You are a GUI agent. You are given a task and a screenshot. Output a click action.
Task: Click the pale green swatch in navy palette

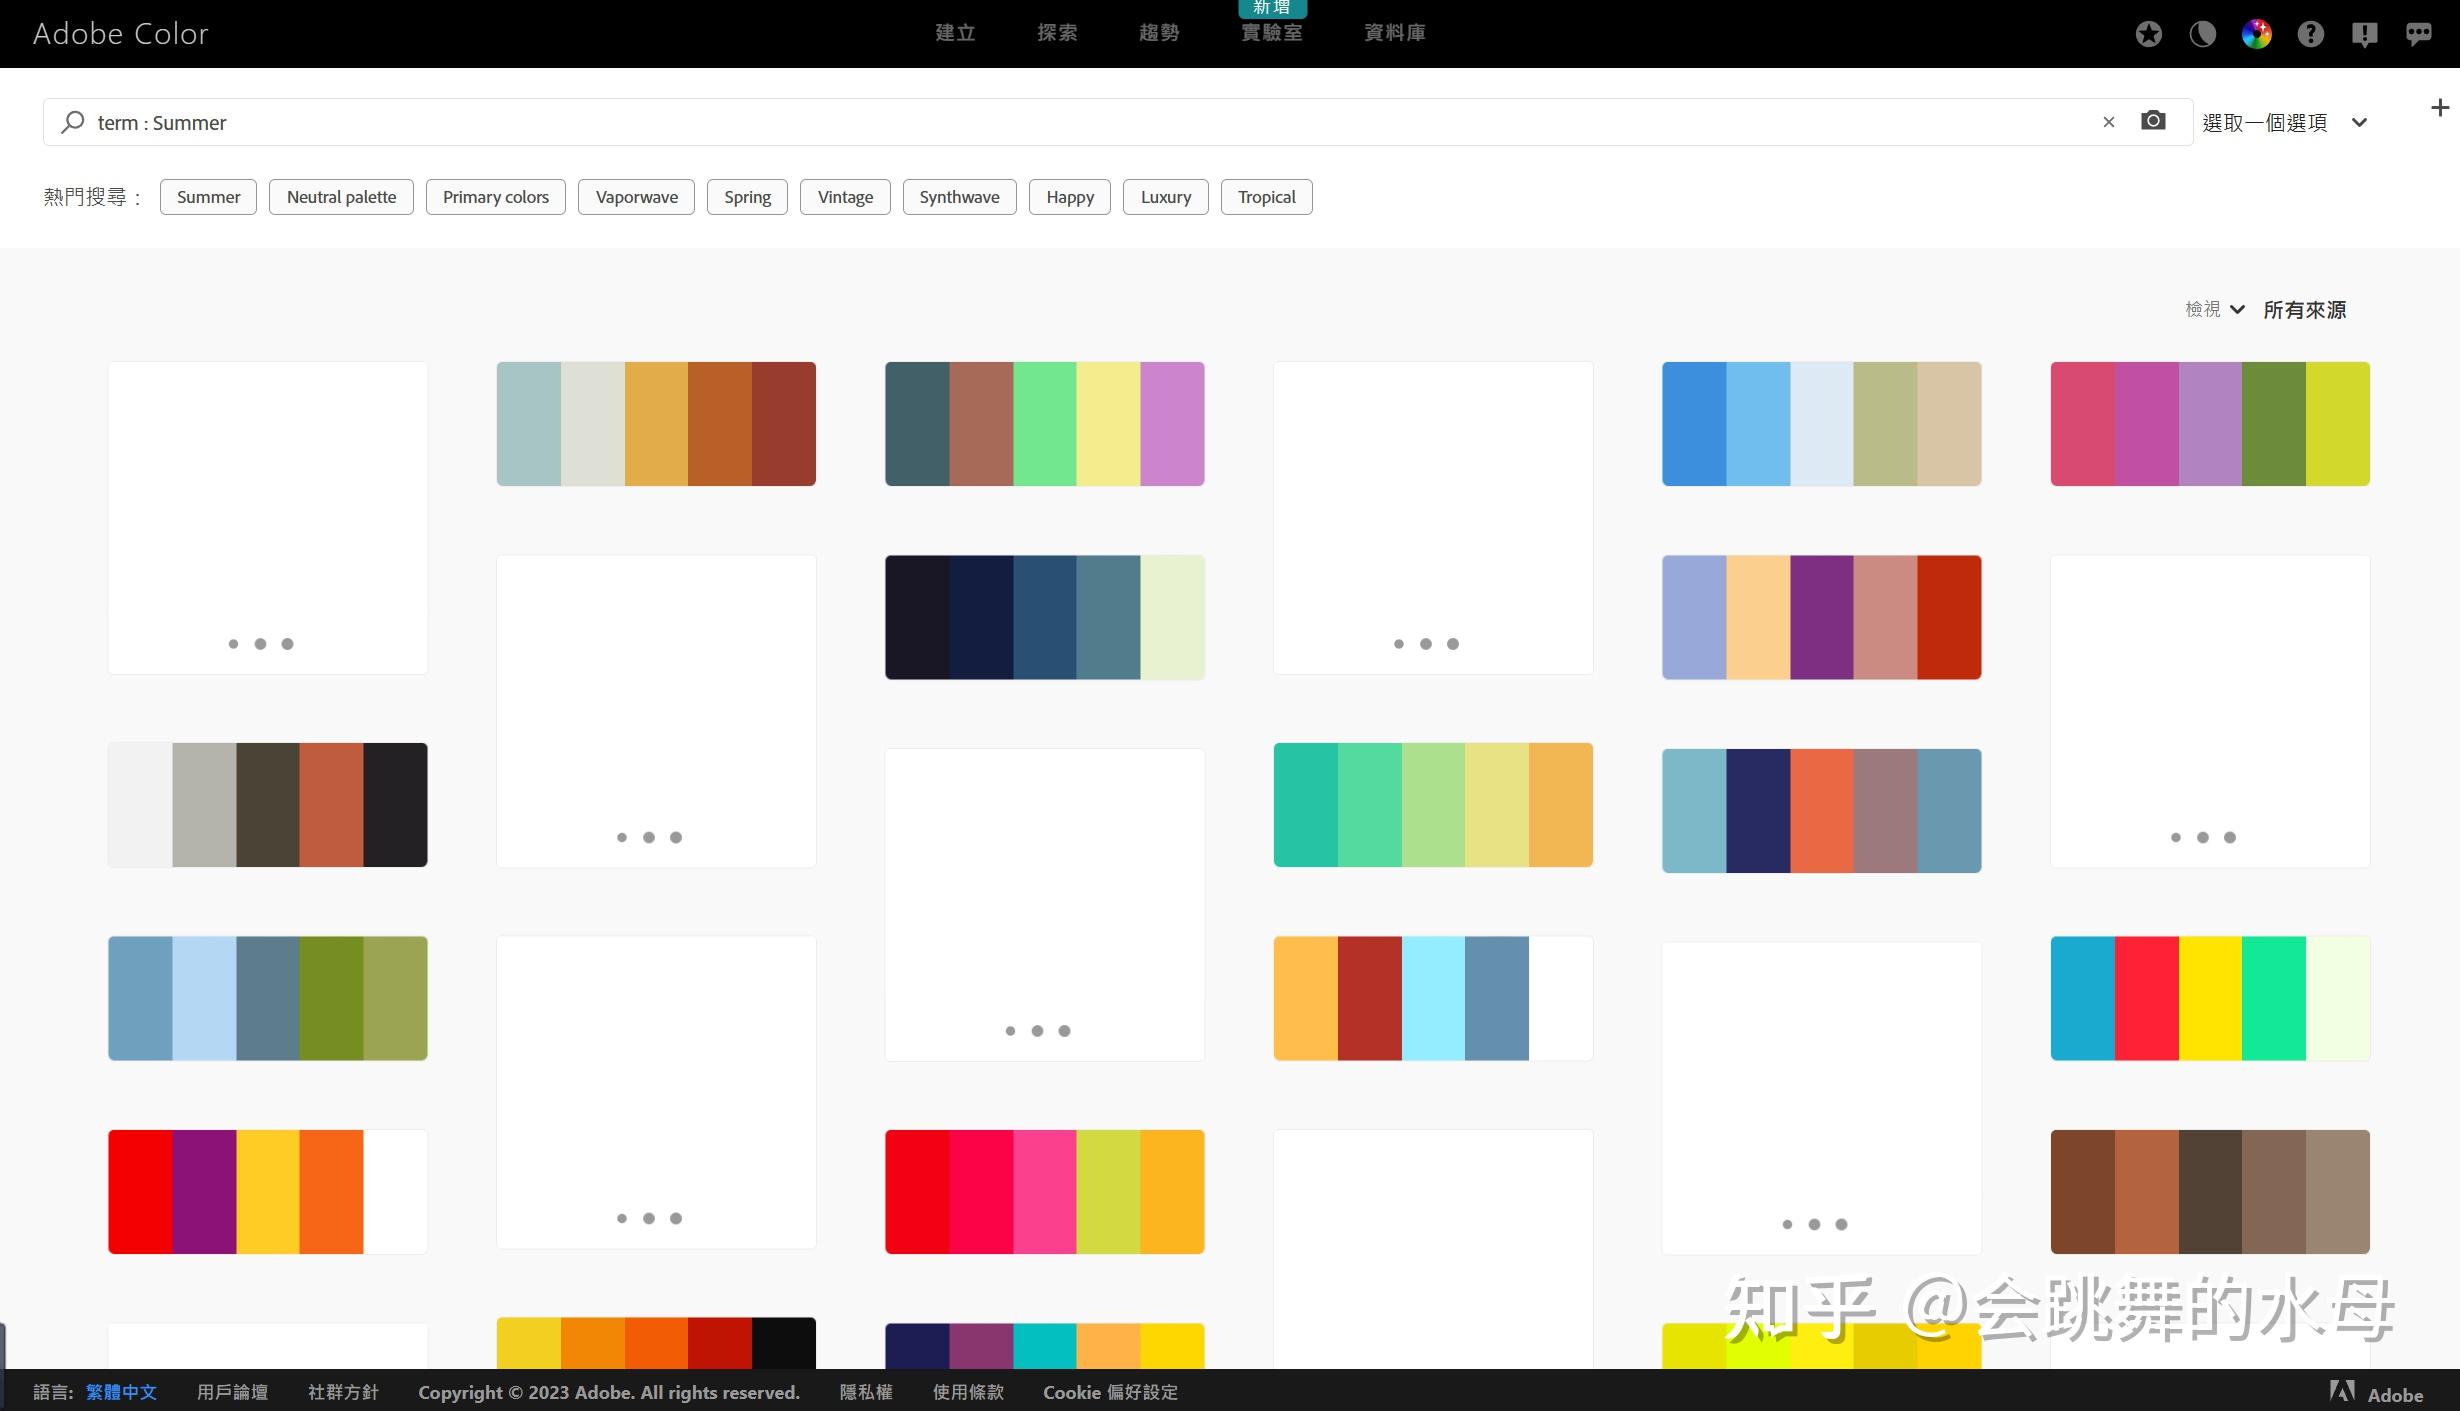coord(1172,617)
